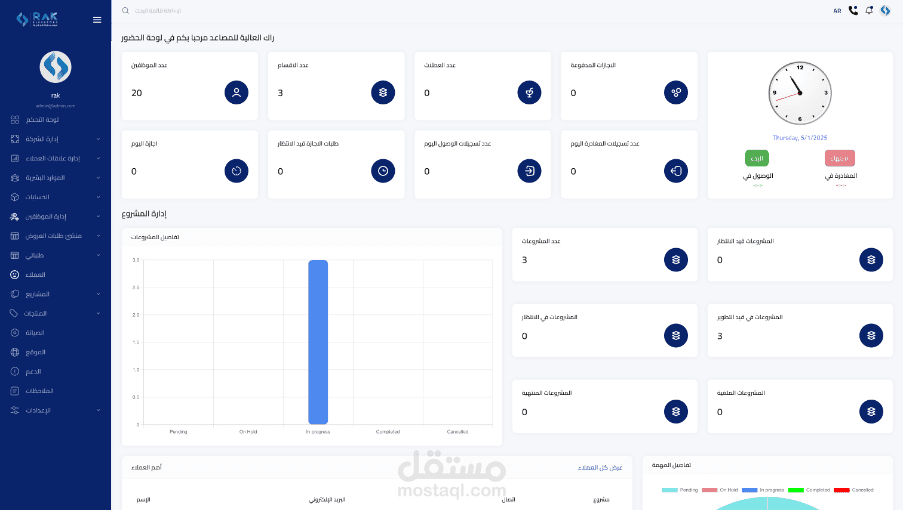
Task: Click the search magnifier icon in top bar
Action: 125,10
